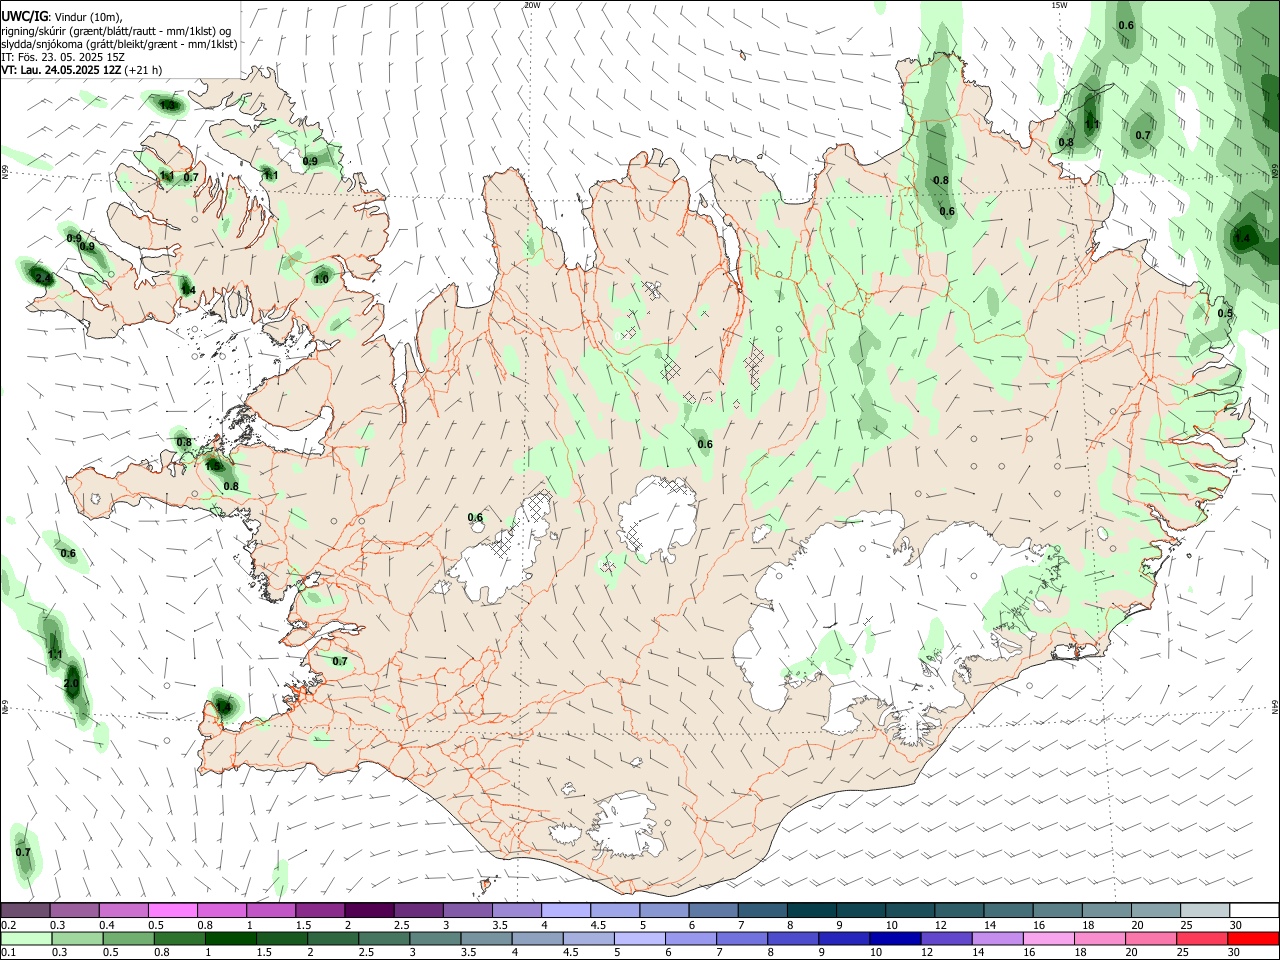
Task: Select the '15W' longitude label
Action: coord(1059,5)
